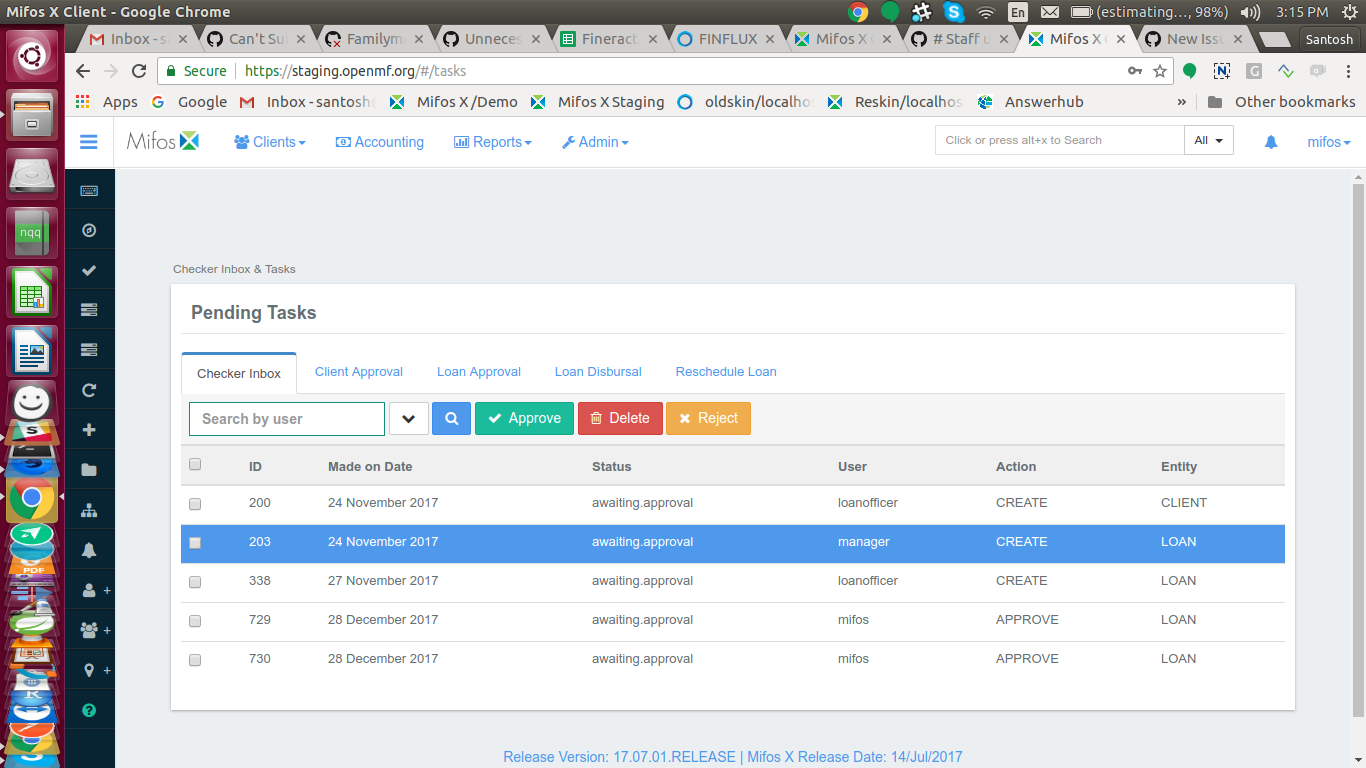Click the plus (create) icon in sidebar
1366x768 pixels.
click(89, 430)
